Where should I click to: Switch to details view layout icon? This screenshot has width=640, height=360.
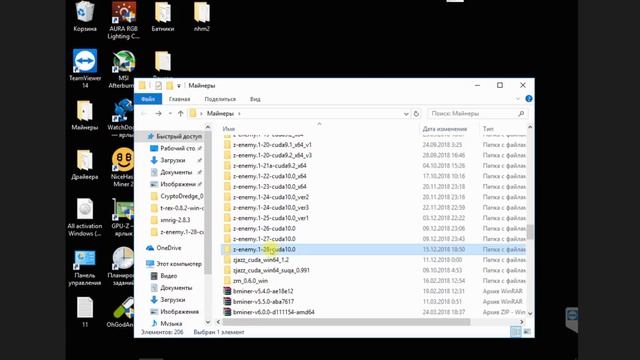516,332
